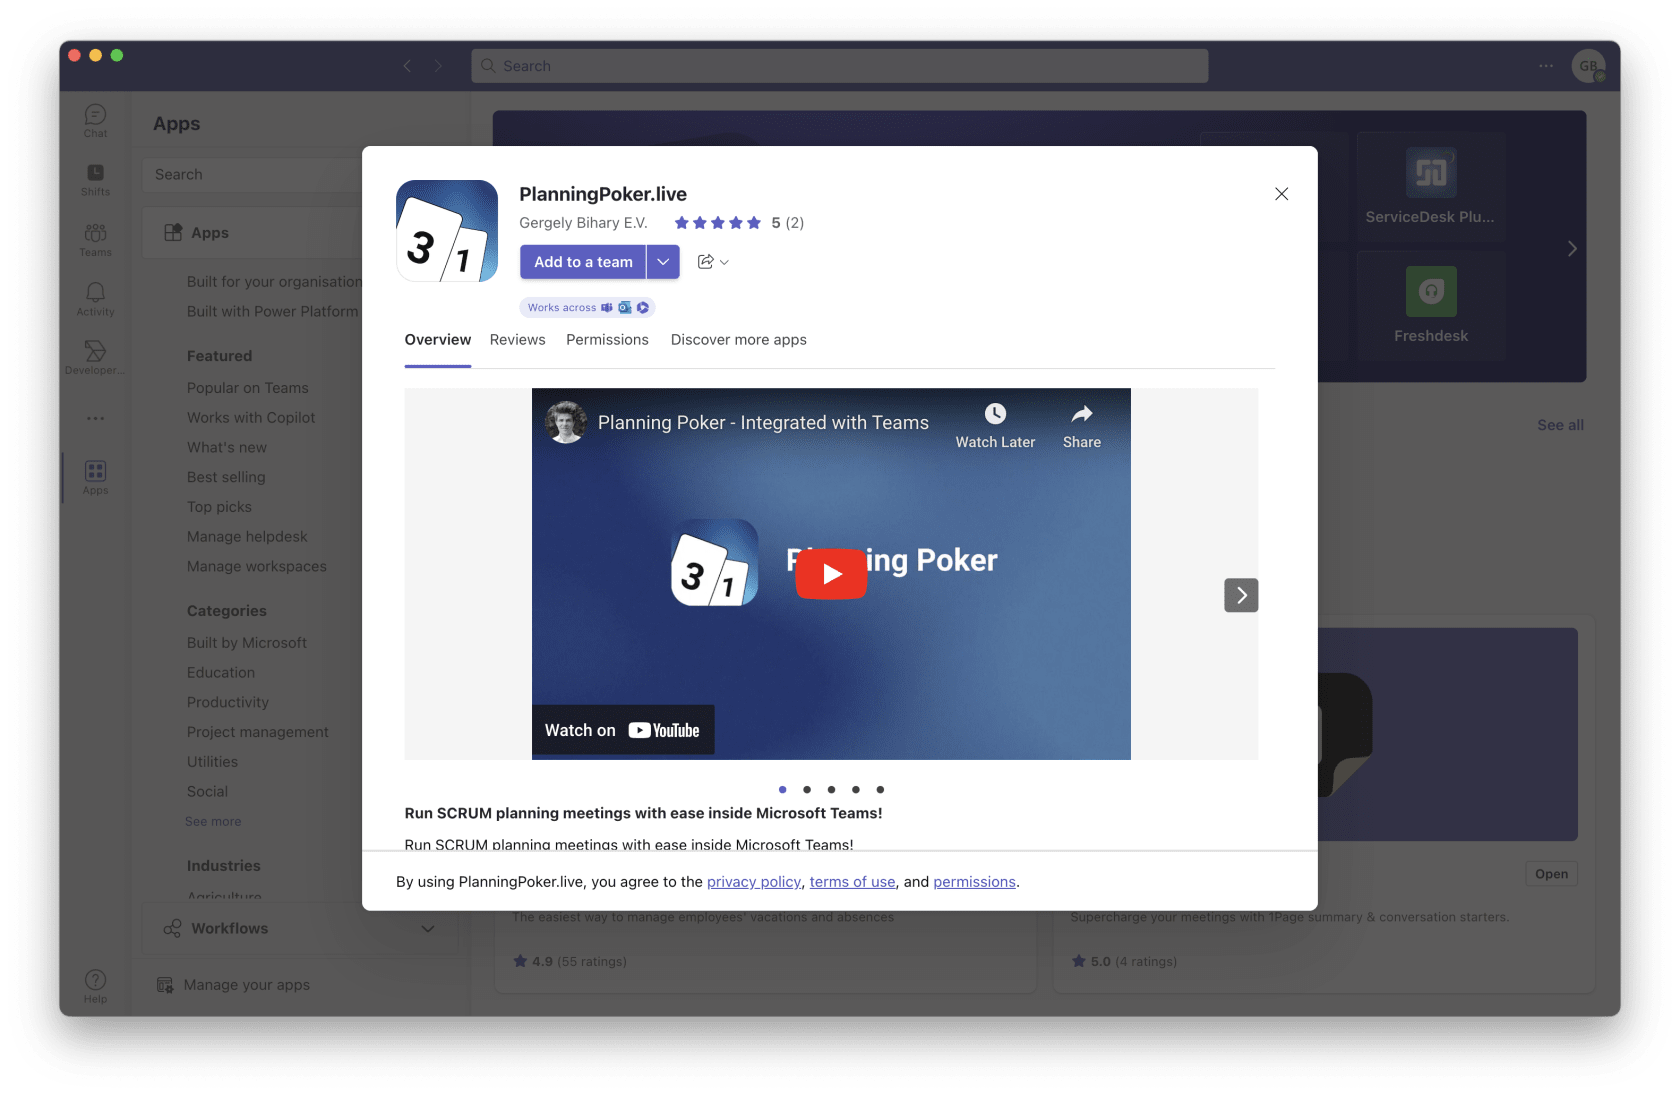The width and height of the screenshot is (1680, 1095).
Task: Click the PlanningPoker.live app logo
Action: coord(447,231)
